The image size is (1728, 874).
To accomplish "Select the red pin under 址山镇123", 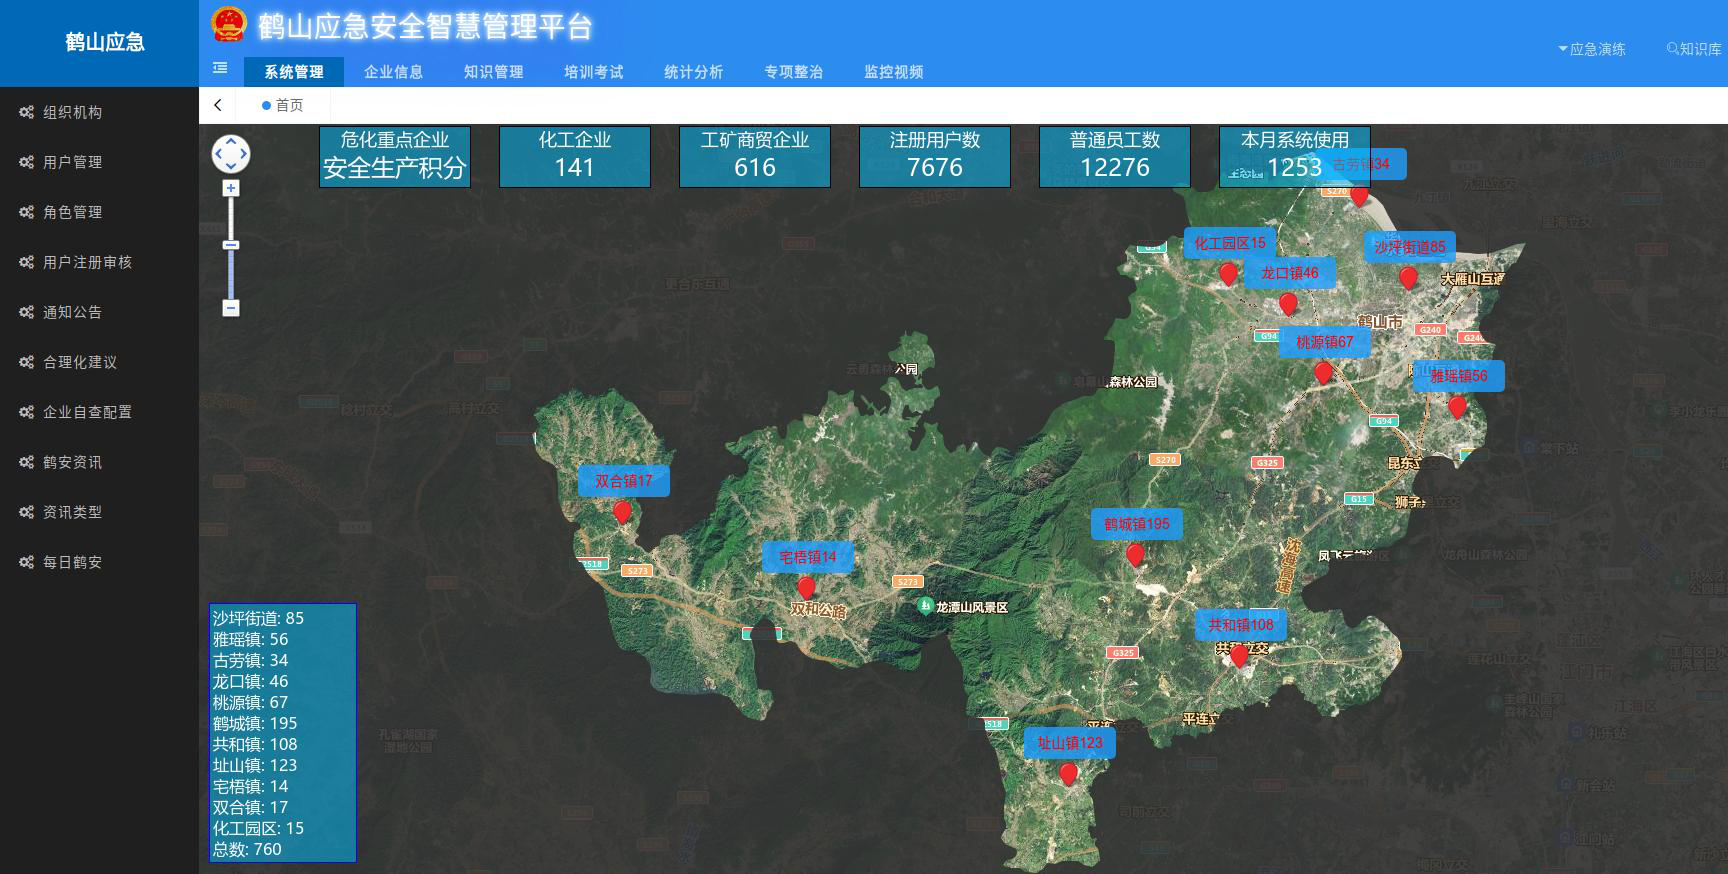I will click(x=1068, y=773).
